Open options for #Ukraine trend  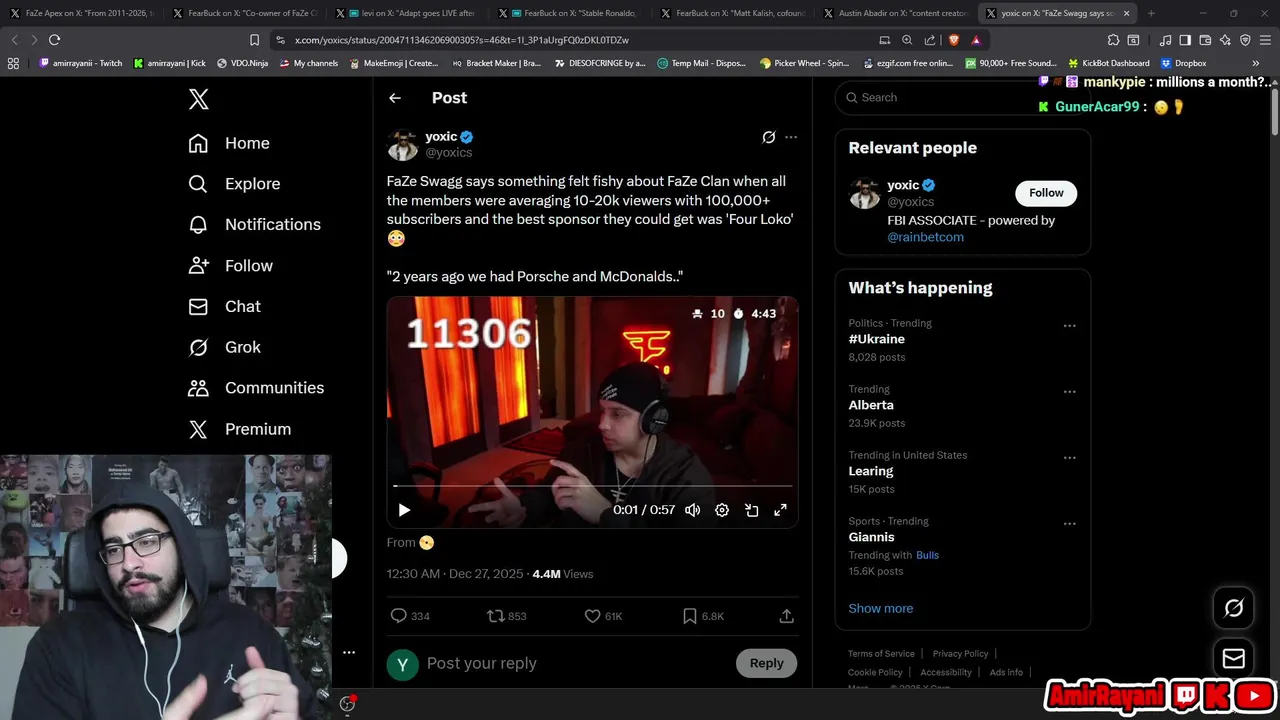point(1069,326)
